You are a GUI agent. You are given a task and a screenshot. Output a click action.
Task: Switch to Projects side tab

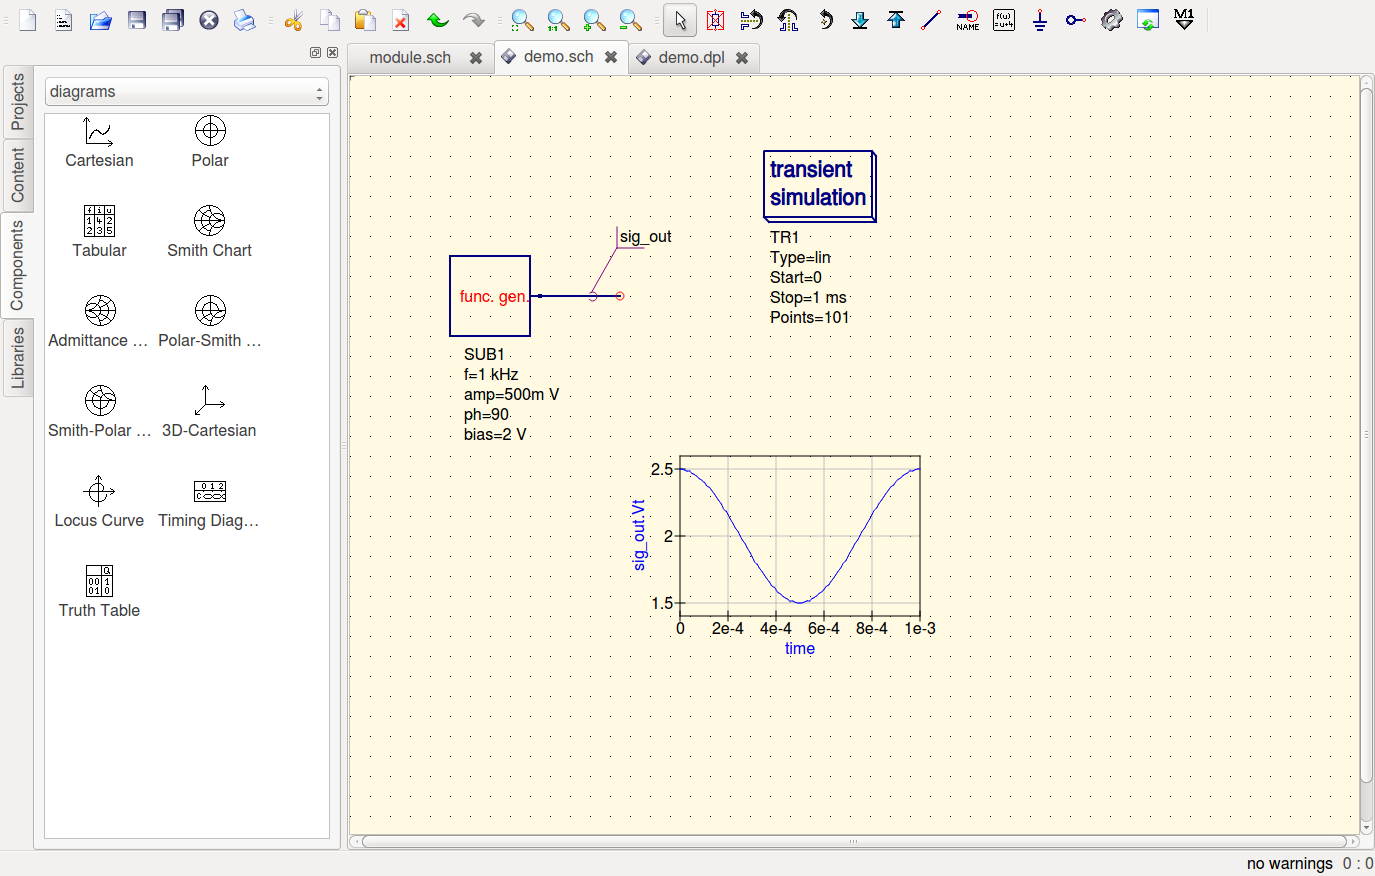(x=18, y=102)
